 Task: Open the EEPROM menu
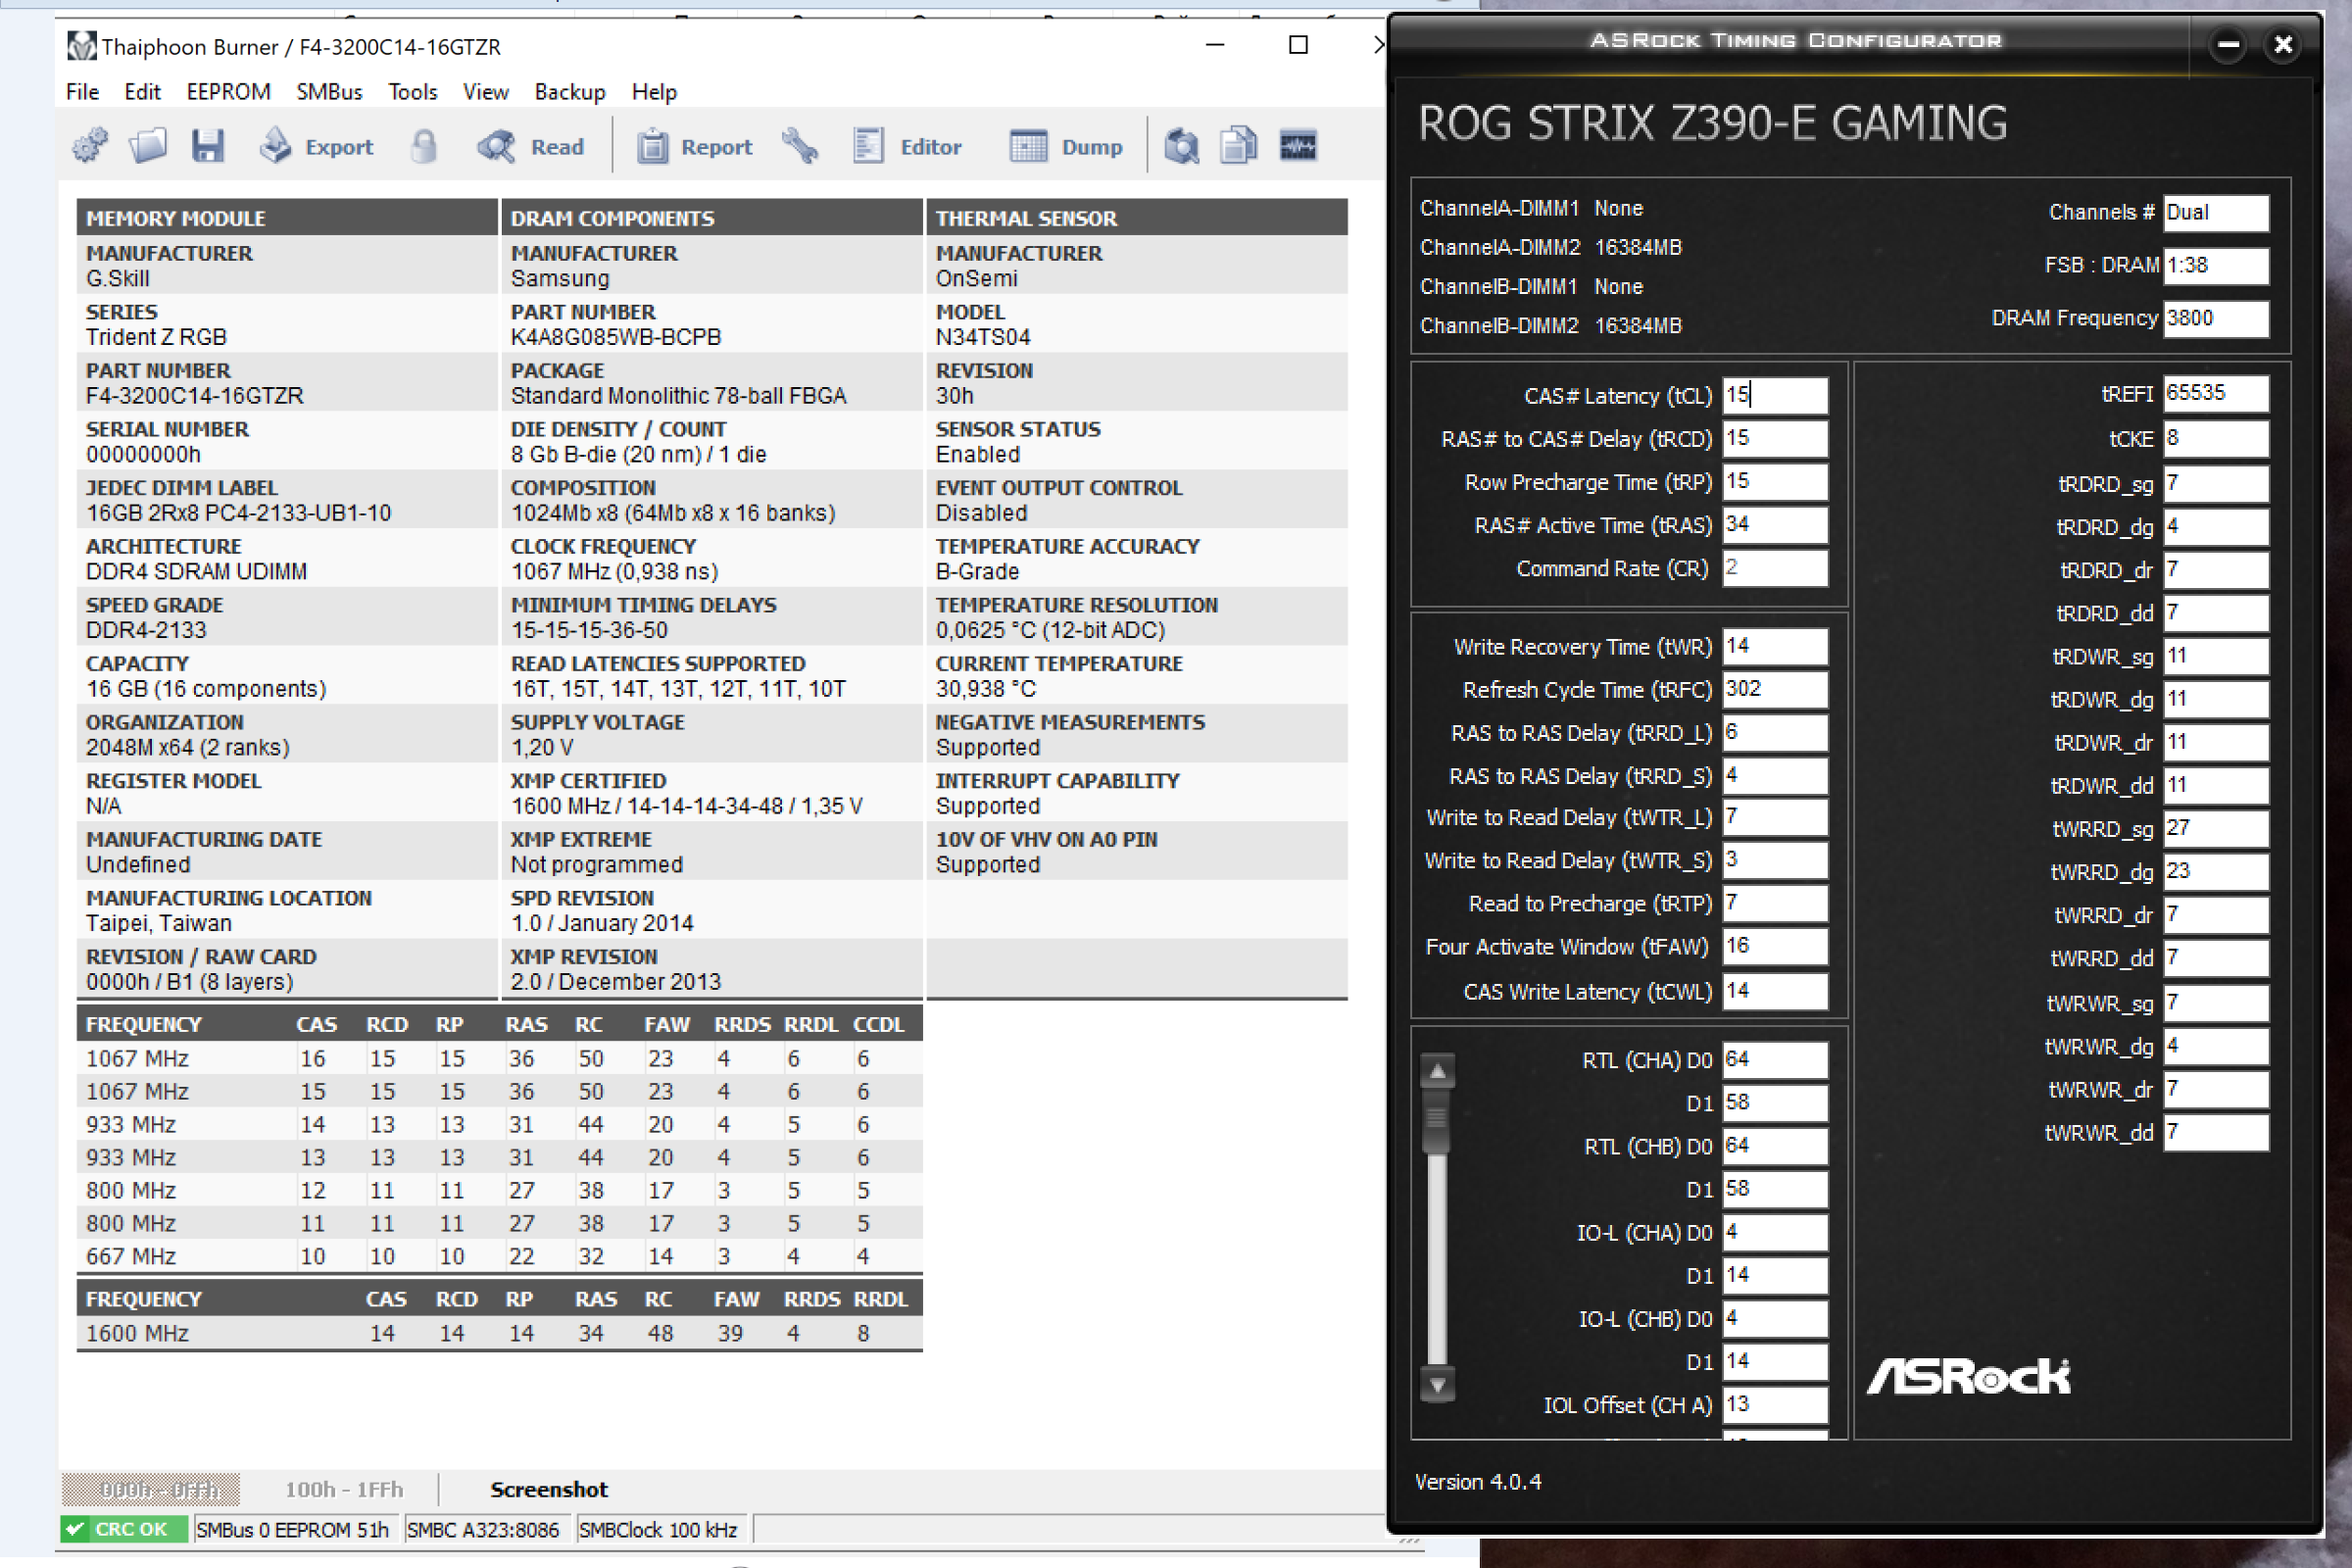click(228, 92)
